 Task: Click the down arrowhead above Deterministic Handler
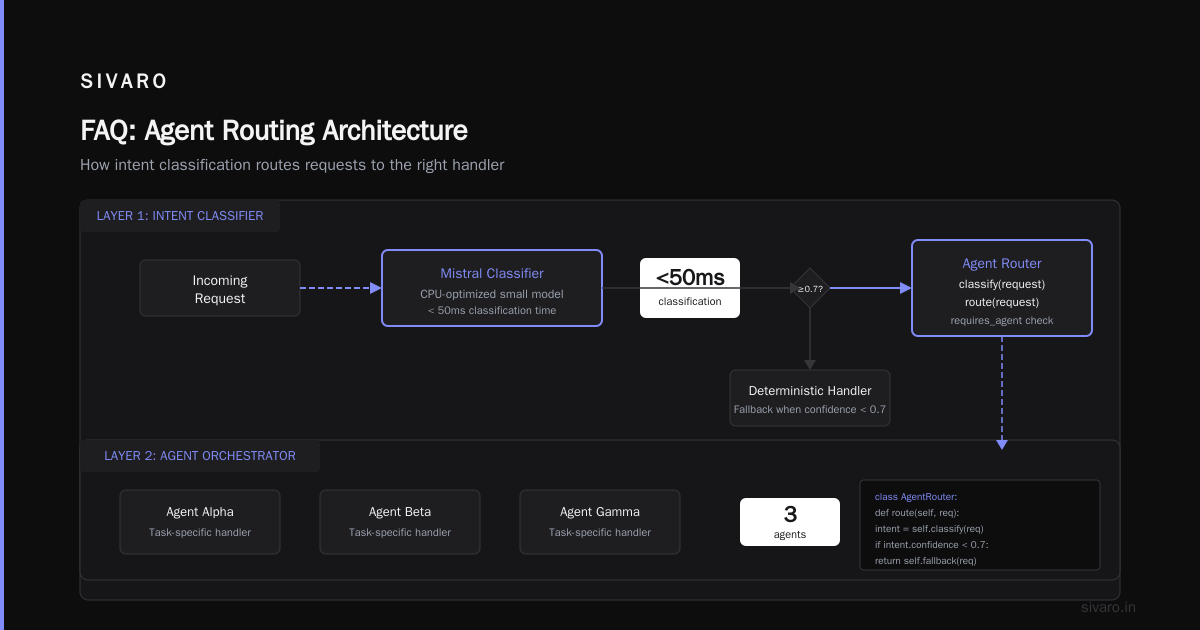[x=810, y=364]
